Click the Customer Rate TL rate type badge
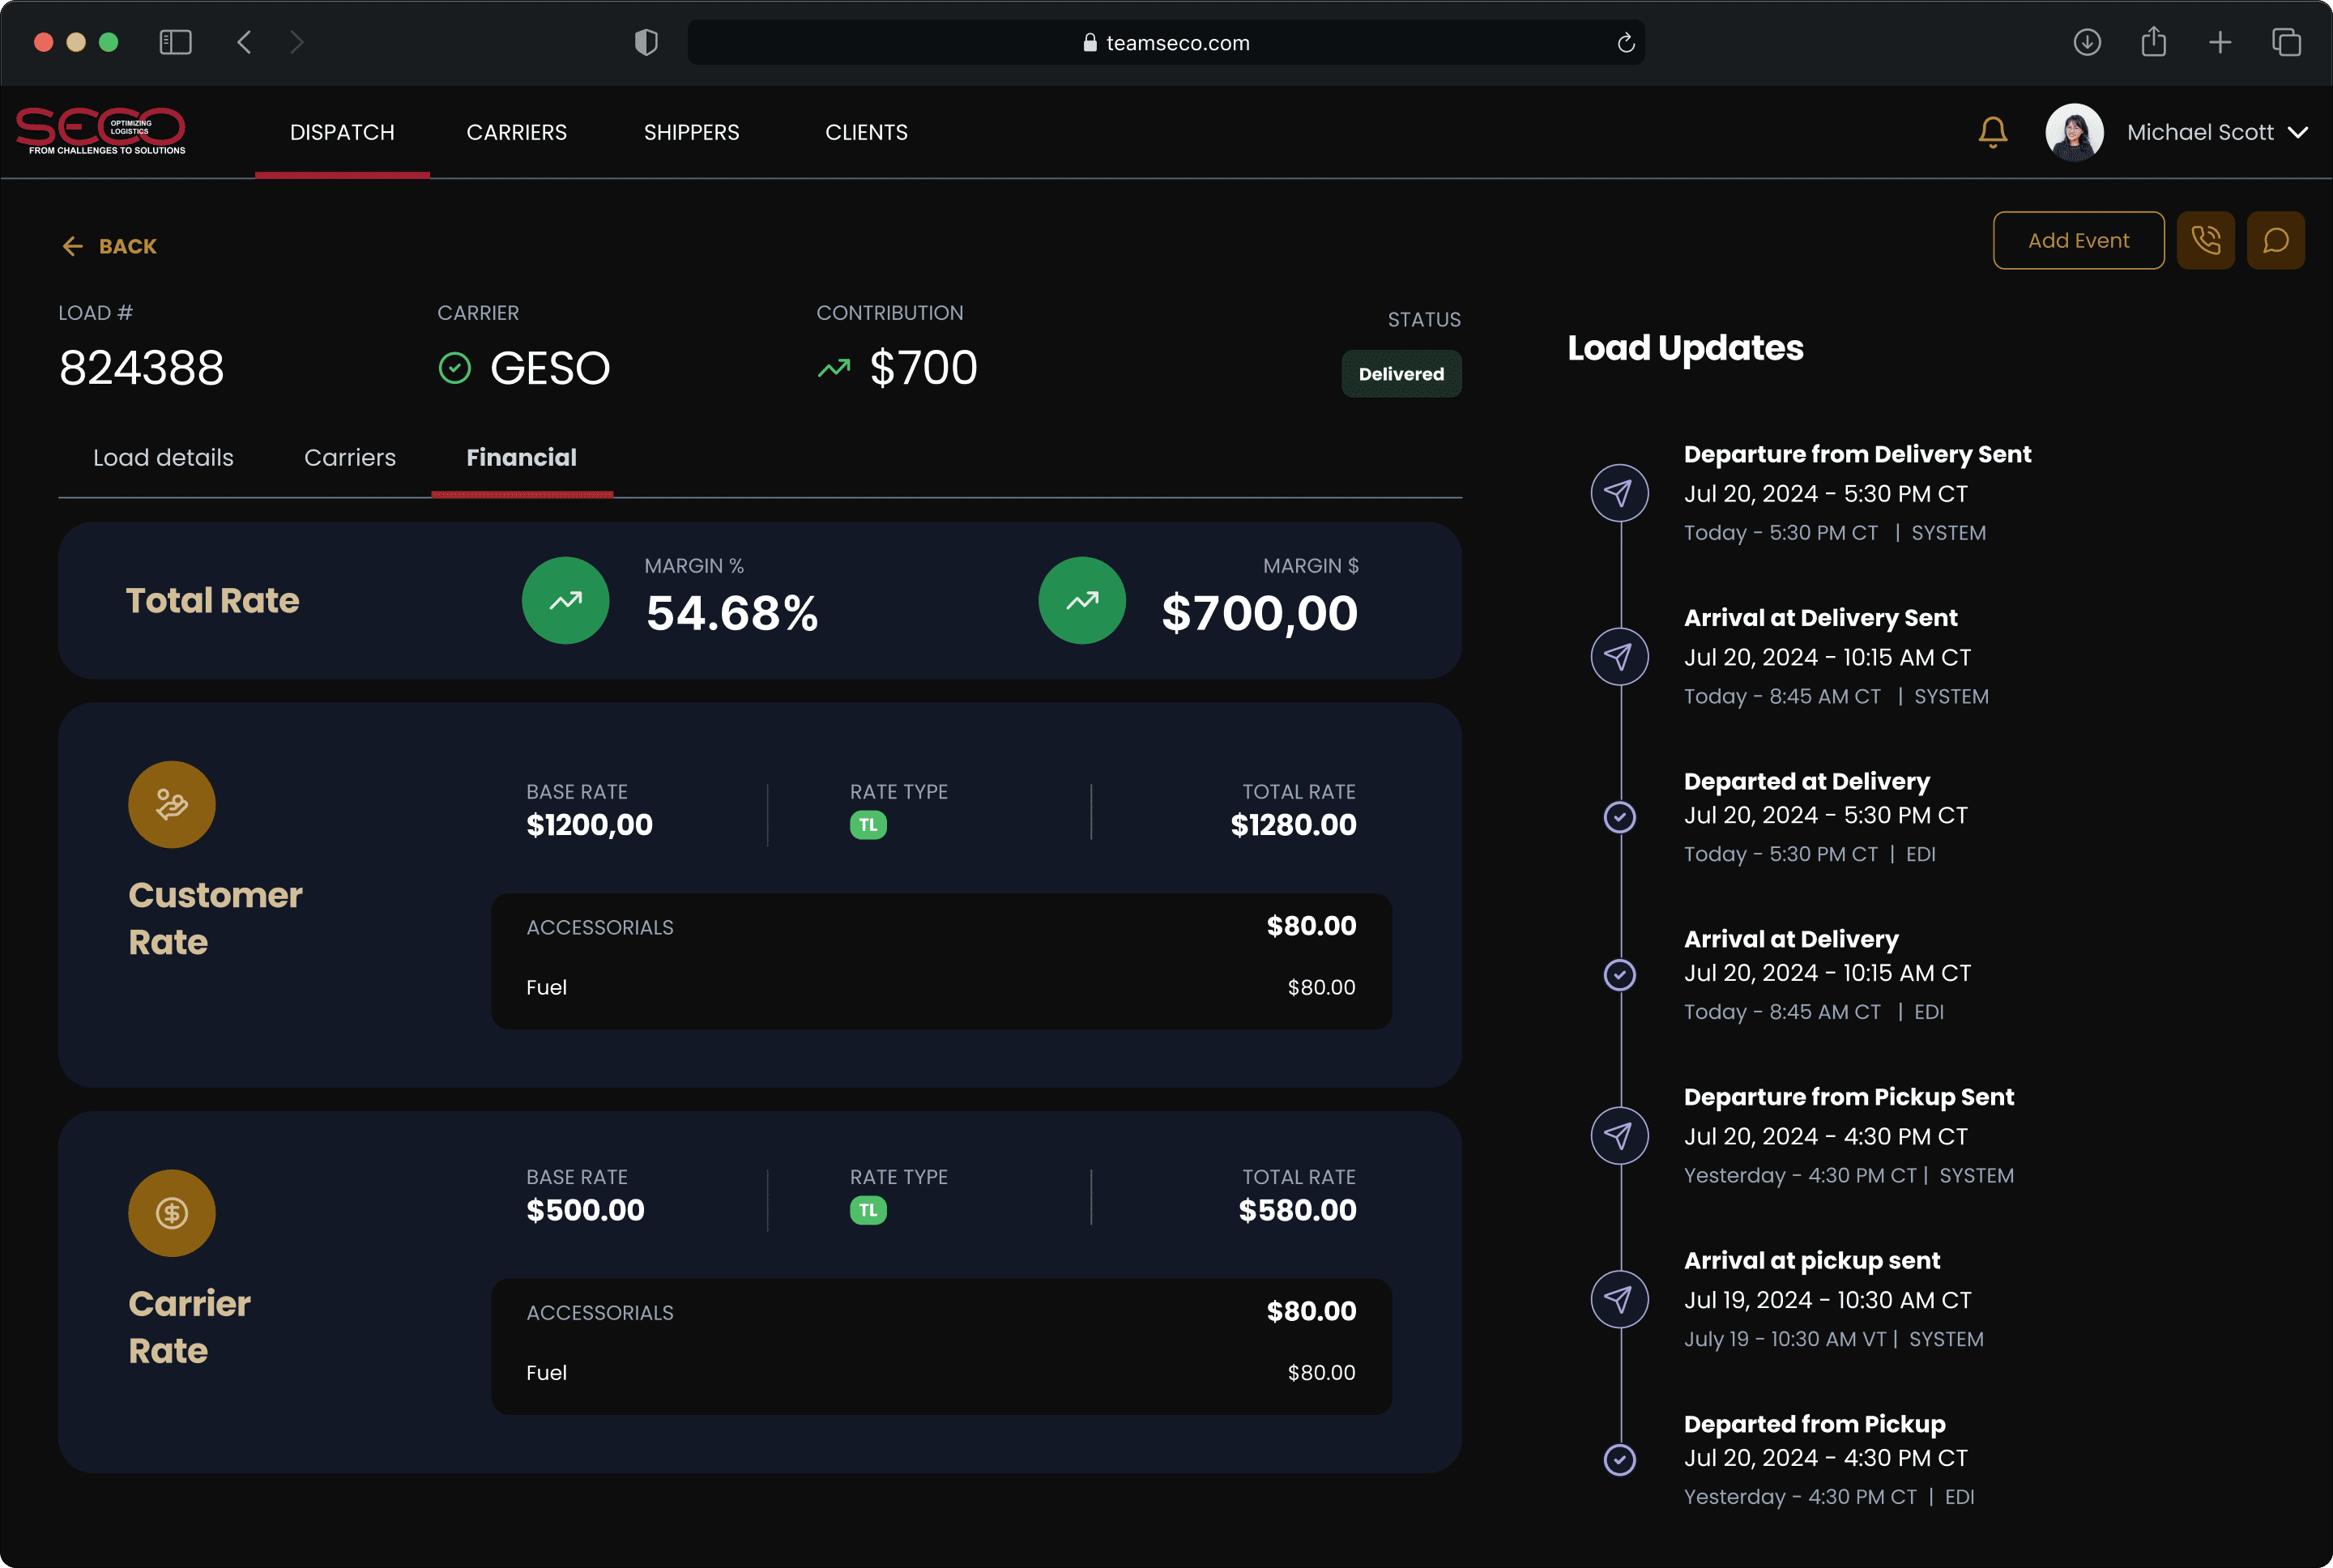 [x=868, y=825]
